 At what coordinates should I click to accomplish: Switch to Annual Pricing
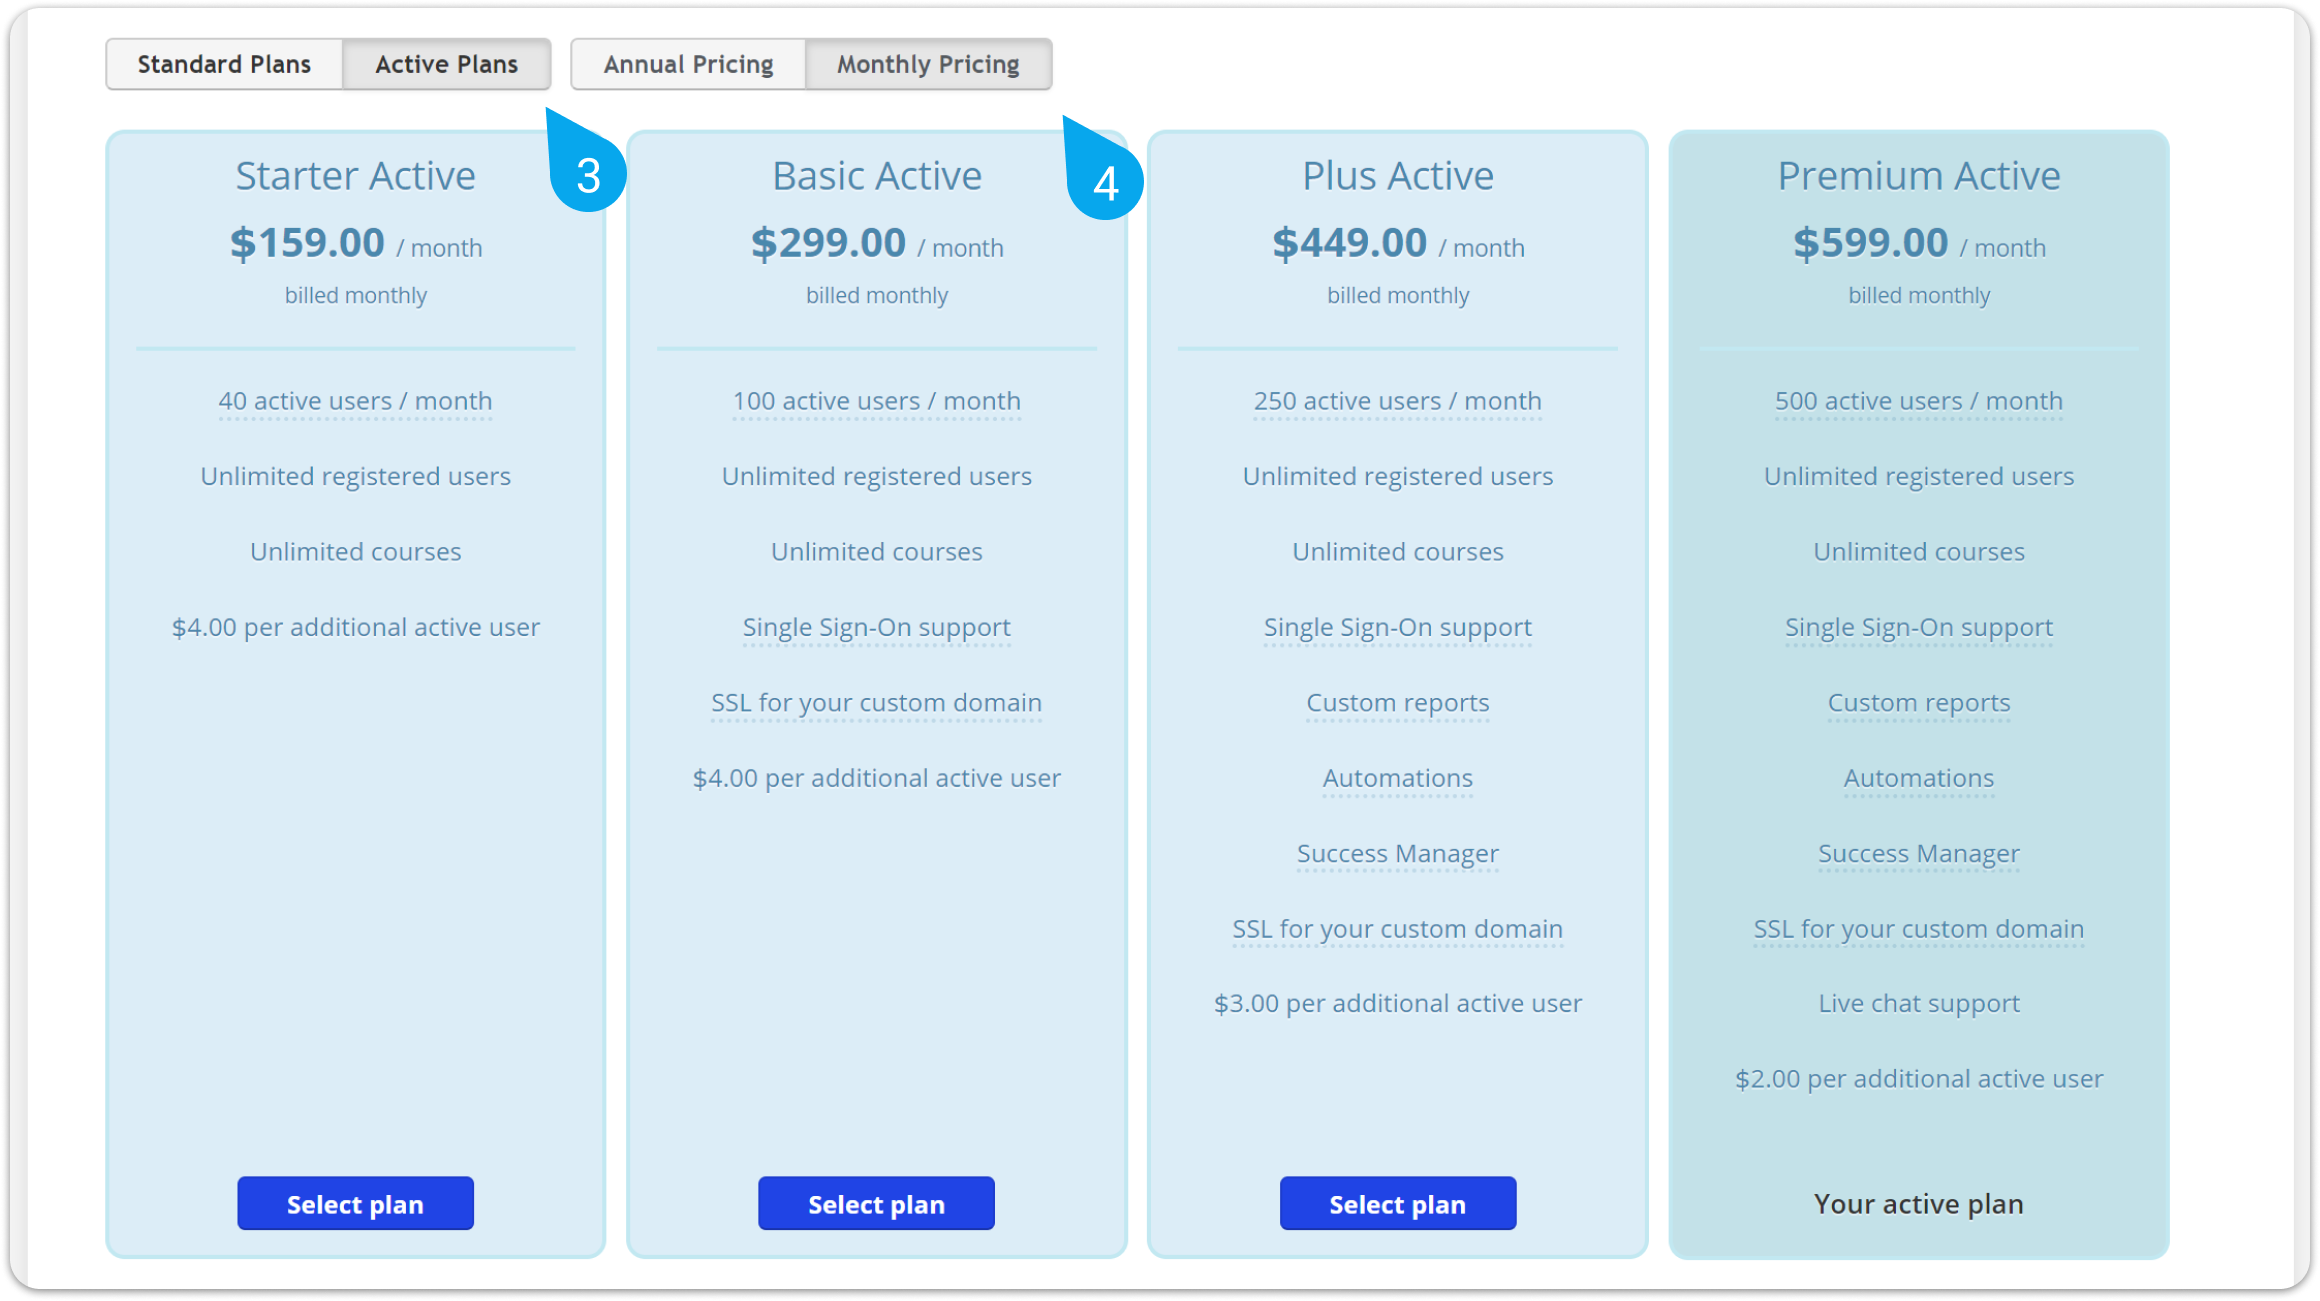[x=688, y=65]
